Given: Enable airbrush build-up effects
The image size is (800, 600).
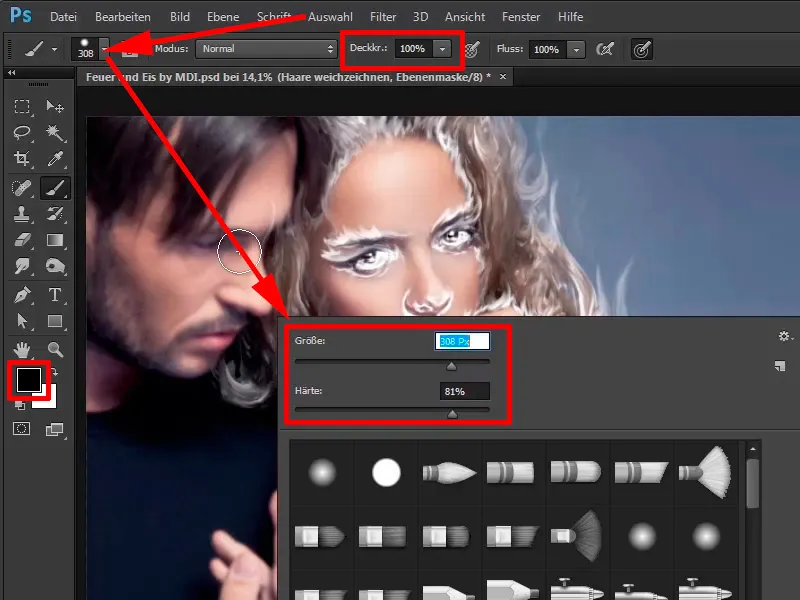Looking at the screenshot, I should coord(605,49).
